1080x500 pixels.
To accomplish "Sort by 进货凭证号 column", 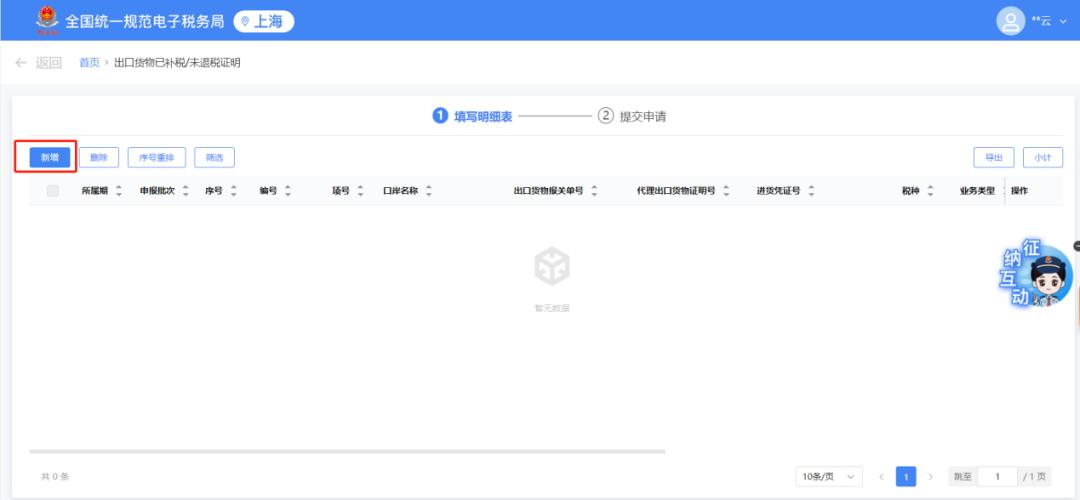I will (x=811, y=191).
